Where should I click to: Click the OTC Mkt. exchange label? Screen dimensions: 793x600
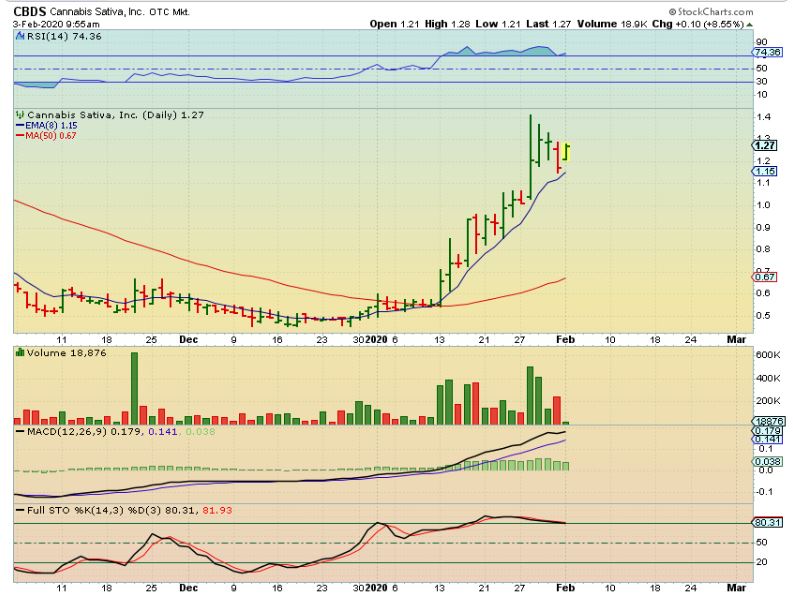coord(169,12)
